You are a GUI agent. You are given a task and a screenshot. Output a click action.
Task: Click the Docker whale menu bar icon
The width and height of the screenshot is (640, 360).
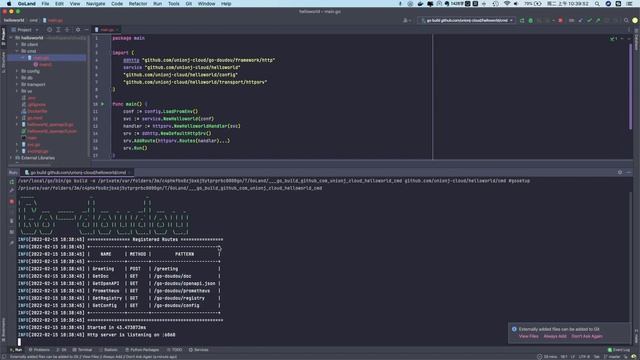420,4
